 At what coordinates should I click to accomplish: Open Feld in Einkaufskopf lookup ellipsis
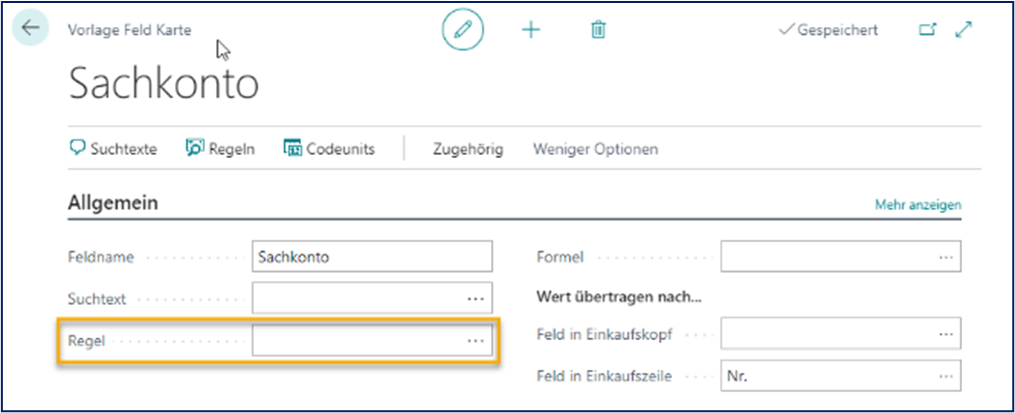tap(945, 334)
